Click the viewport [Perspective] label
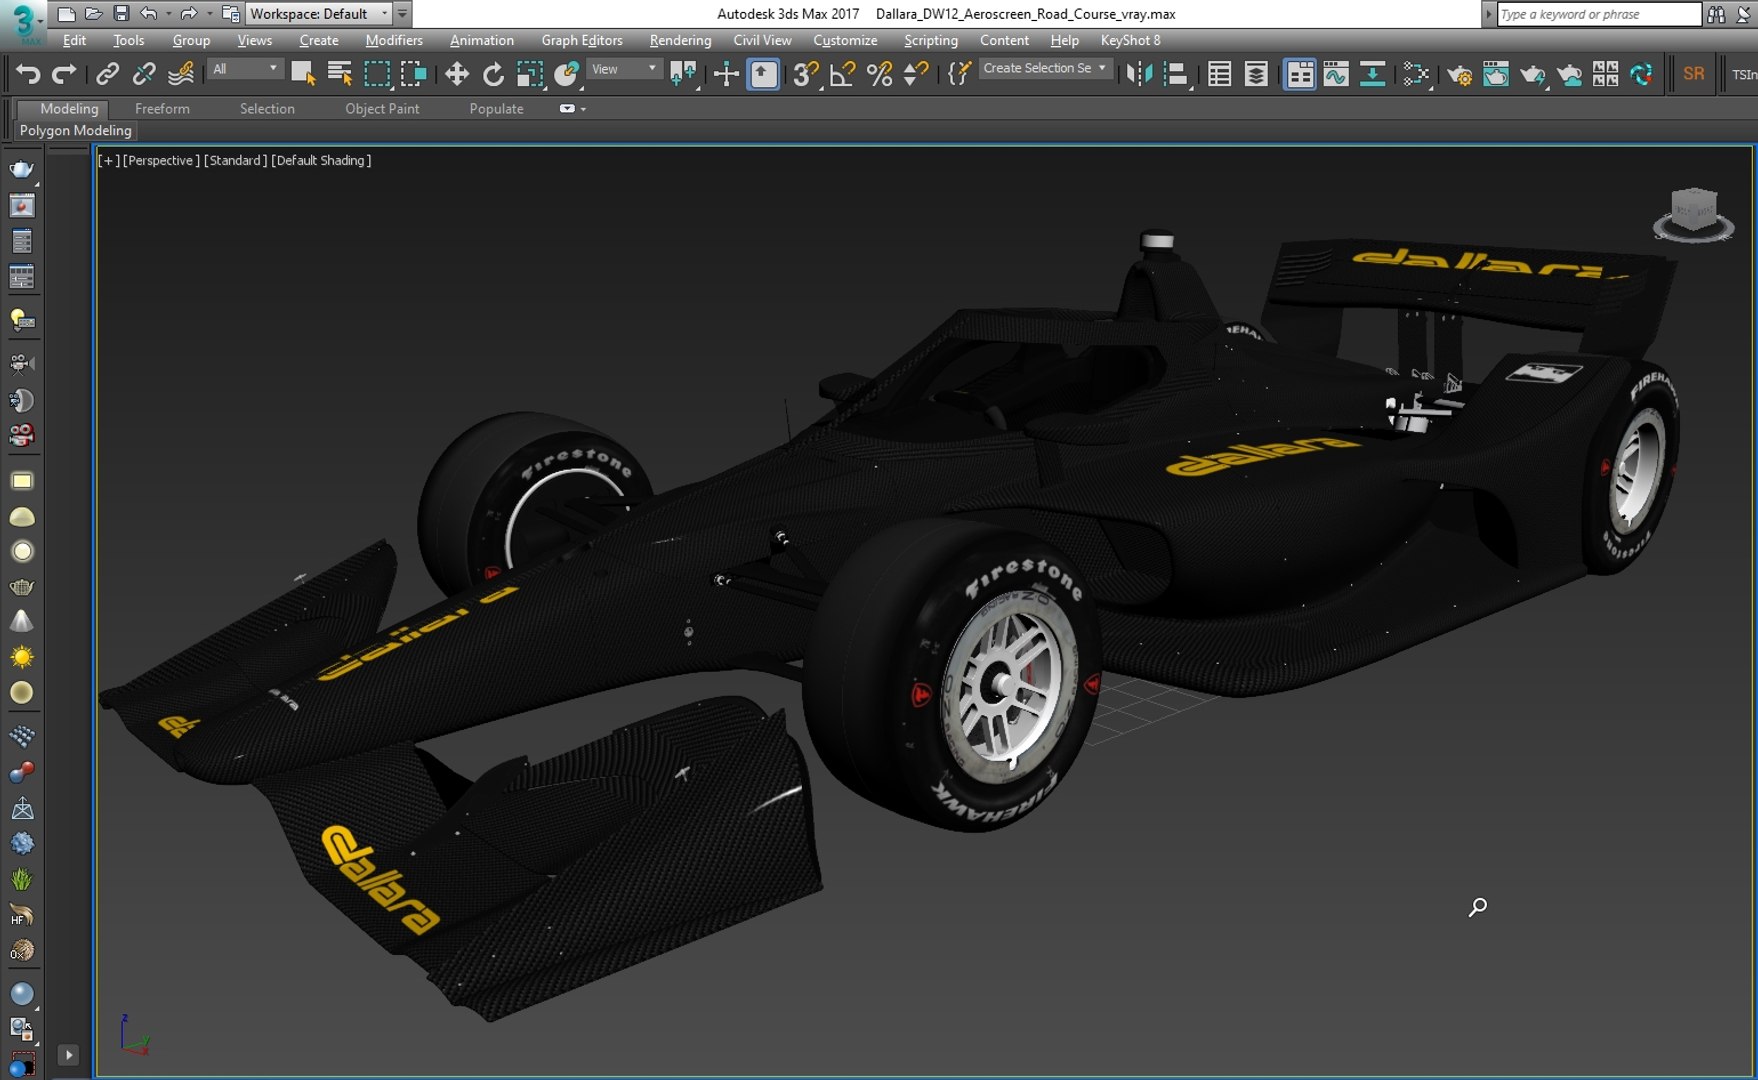1758x1080 pixels. coord(161,160)
